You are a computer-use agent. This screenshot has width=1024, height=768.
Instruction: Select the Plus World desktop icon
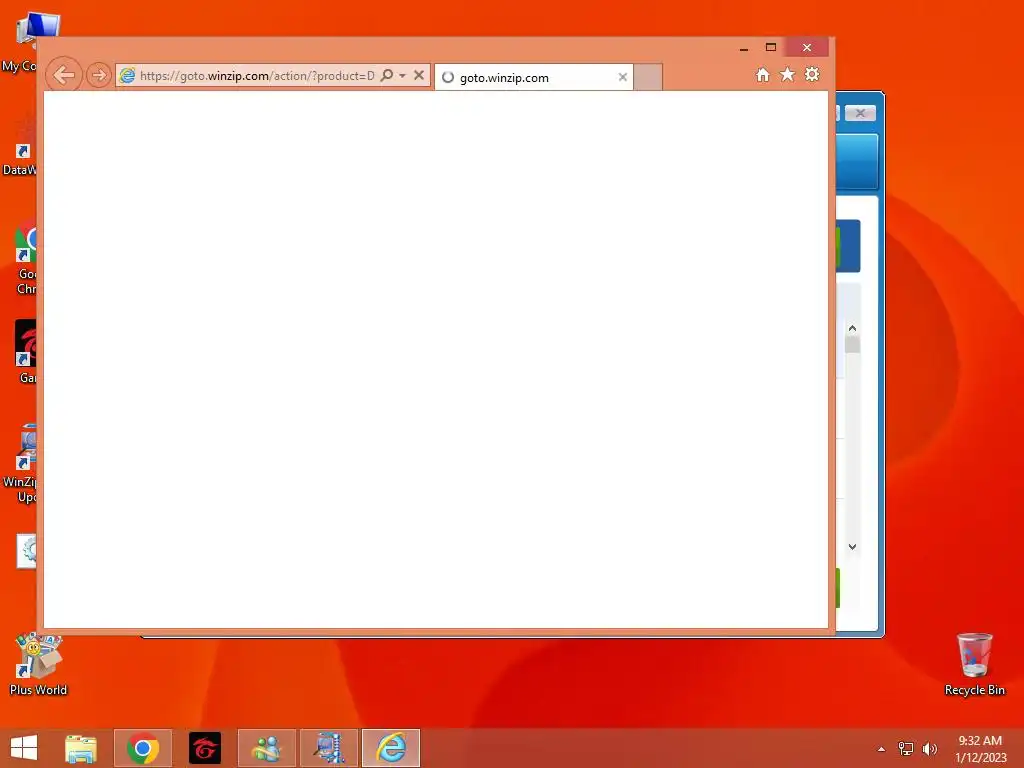(39, 664)
